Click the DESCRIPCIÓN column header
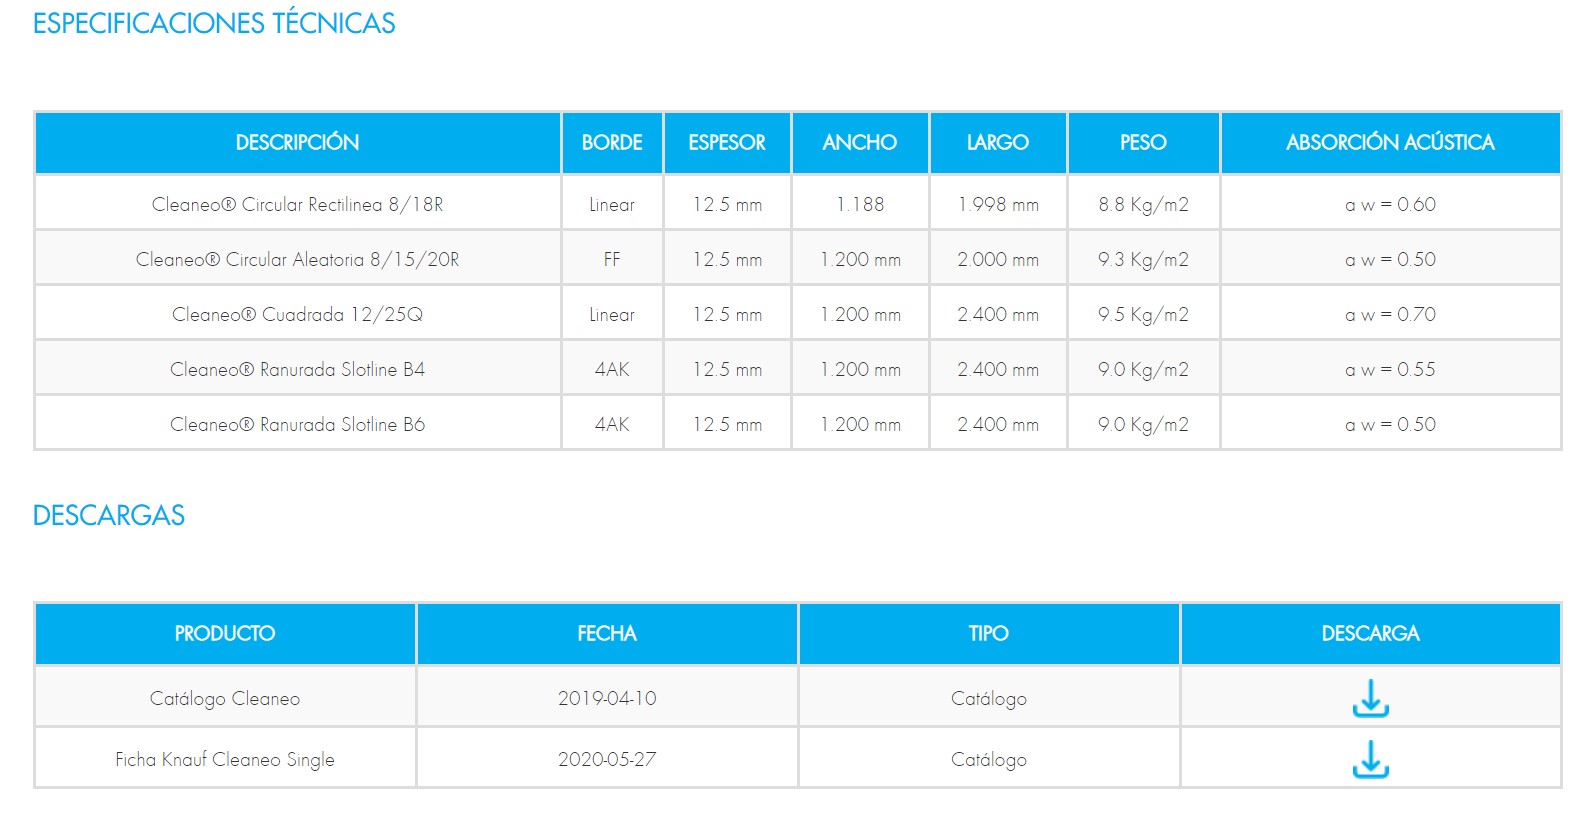The image size is (1595, 819). pos(297,143)
